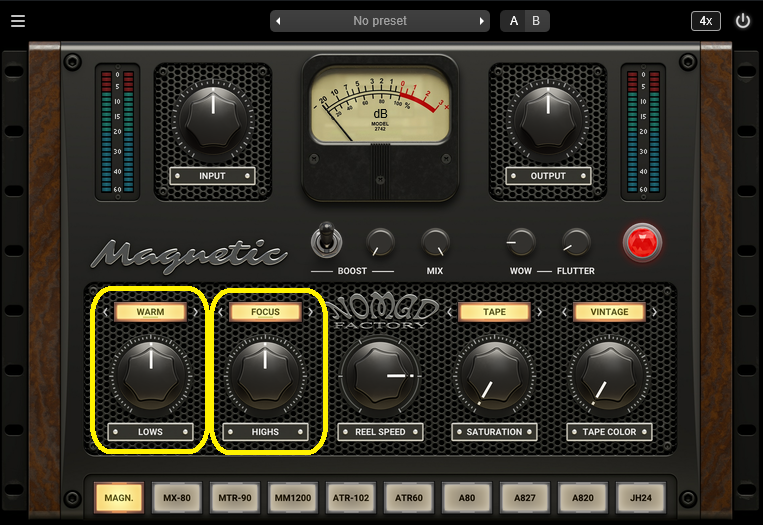Select the JH24 tape machine
The image size is (763, 525).
(640, 498)
